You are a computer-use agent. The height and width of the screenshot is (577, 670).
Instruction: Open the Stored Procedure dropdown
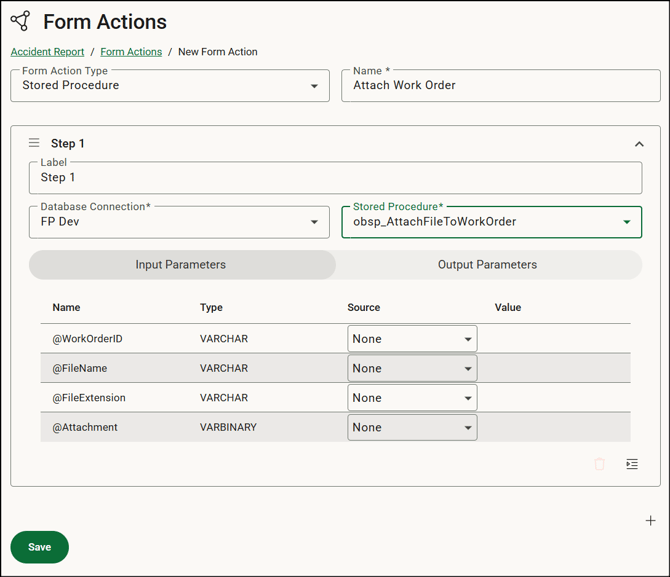(x=491, y=222)
